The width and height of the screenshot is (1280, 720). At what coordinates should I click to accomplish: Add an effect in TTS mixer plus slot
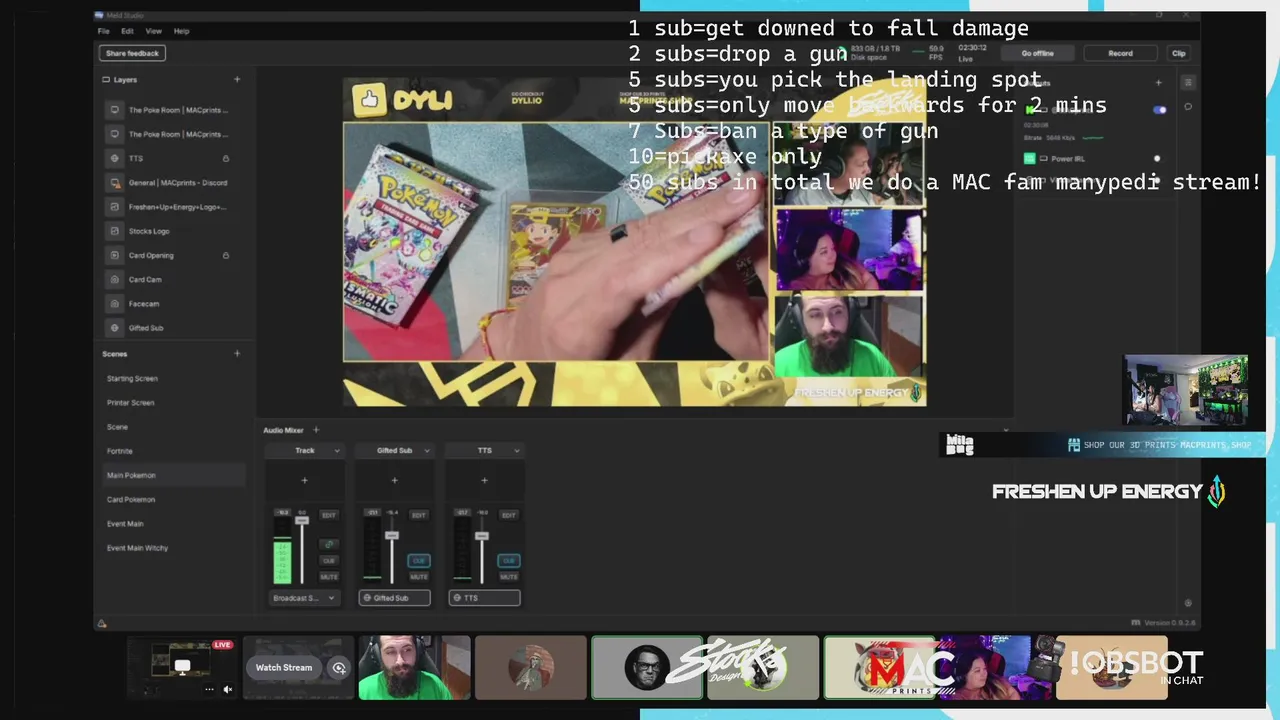pos(484,480)
